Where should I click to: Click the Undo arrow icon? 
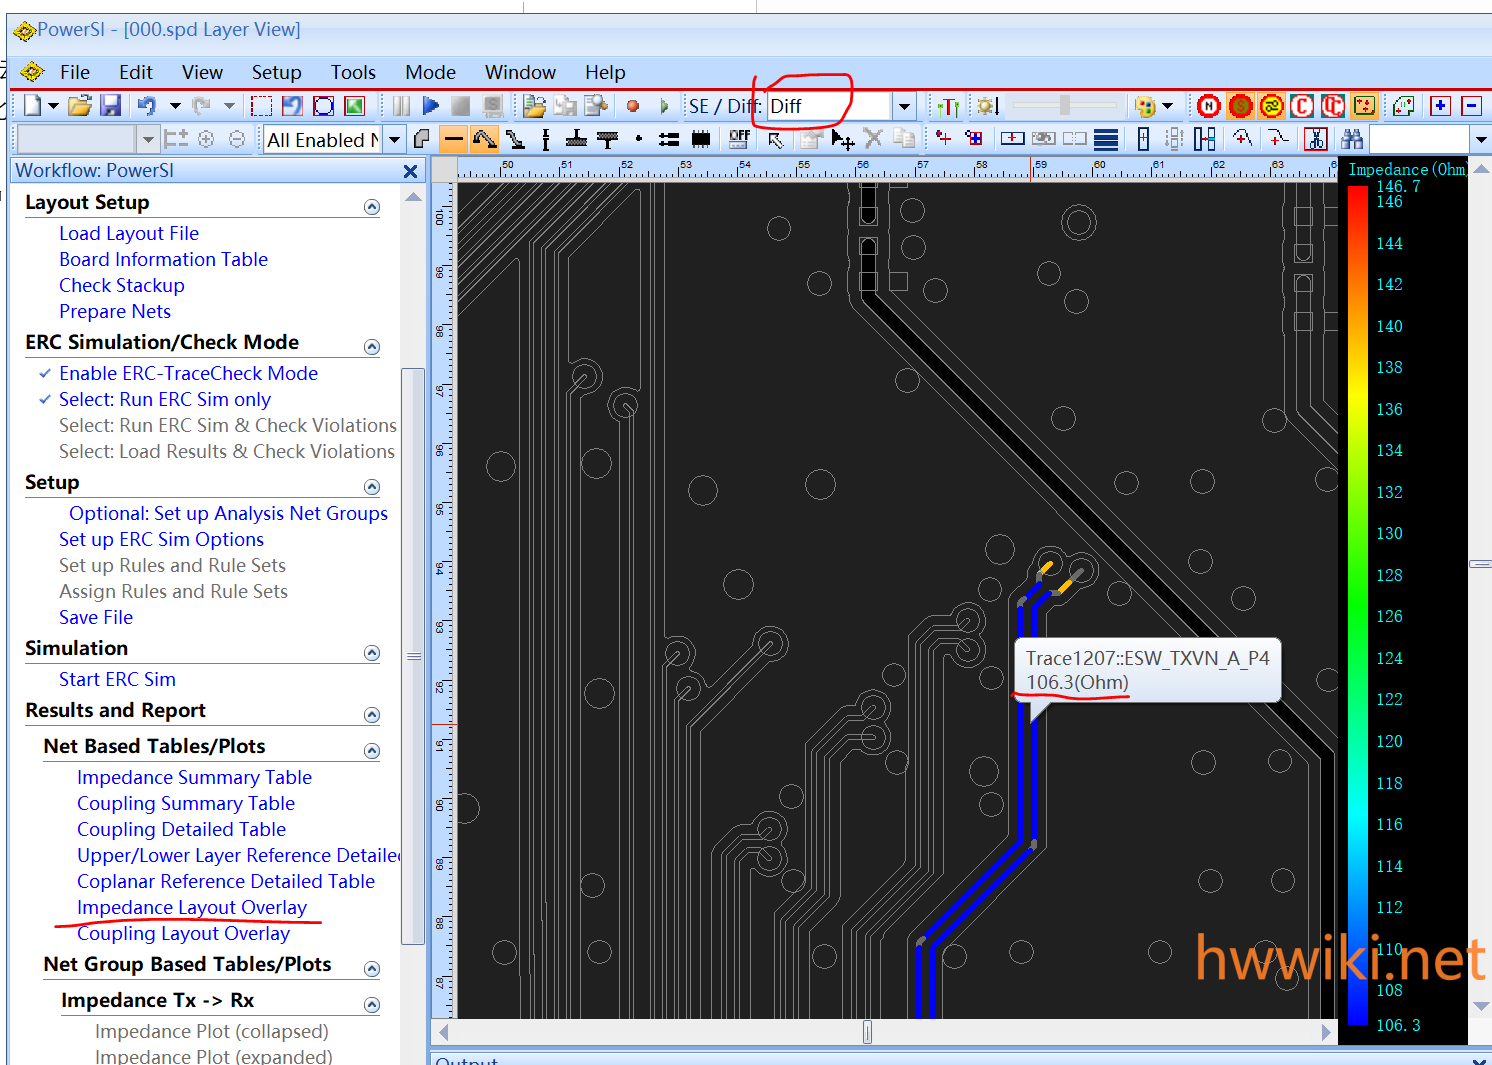point(147,106)
